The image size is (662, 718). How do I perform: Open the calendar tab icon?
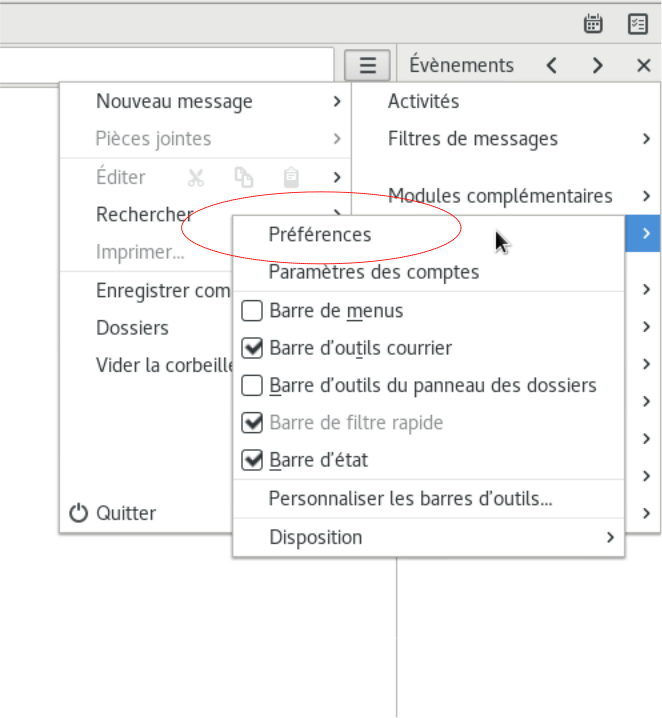[x=593, y=24]
